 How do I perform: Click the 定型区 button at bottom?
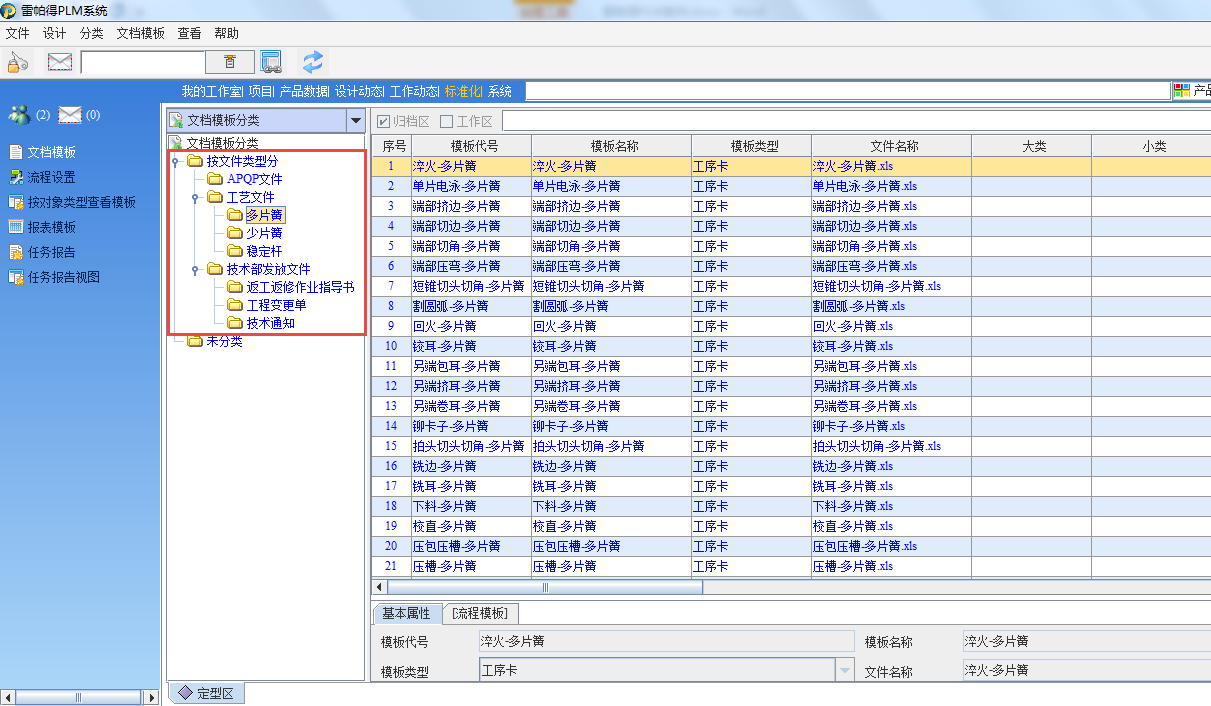(205, 693)
